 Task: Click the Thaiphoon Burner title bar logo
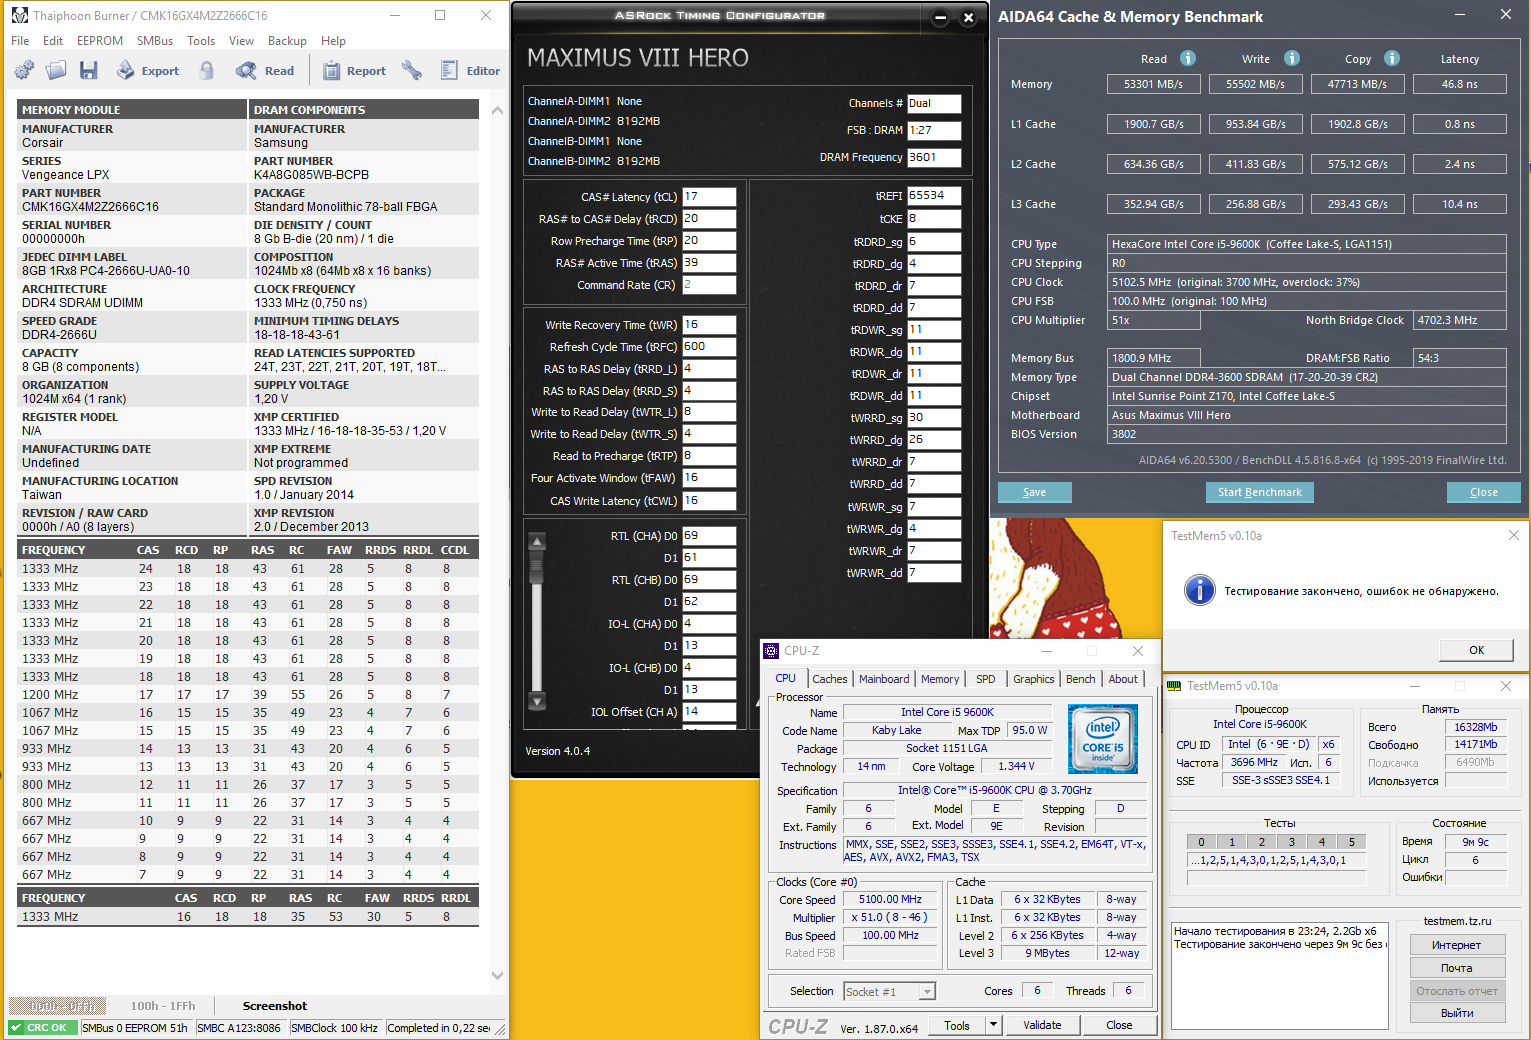coord(20,16)
